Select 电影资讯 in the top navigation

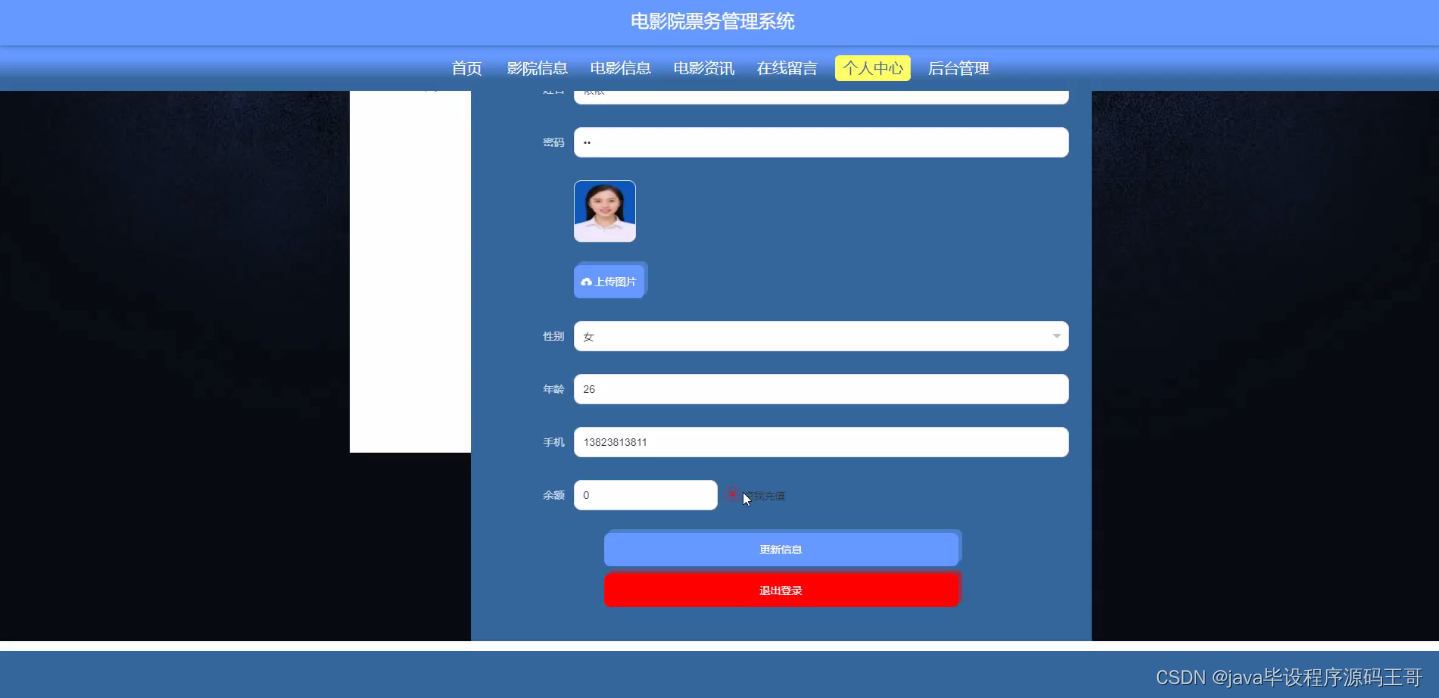(704, 68)
